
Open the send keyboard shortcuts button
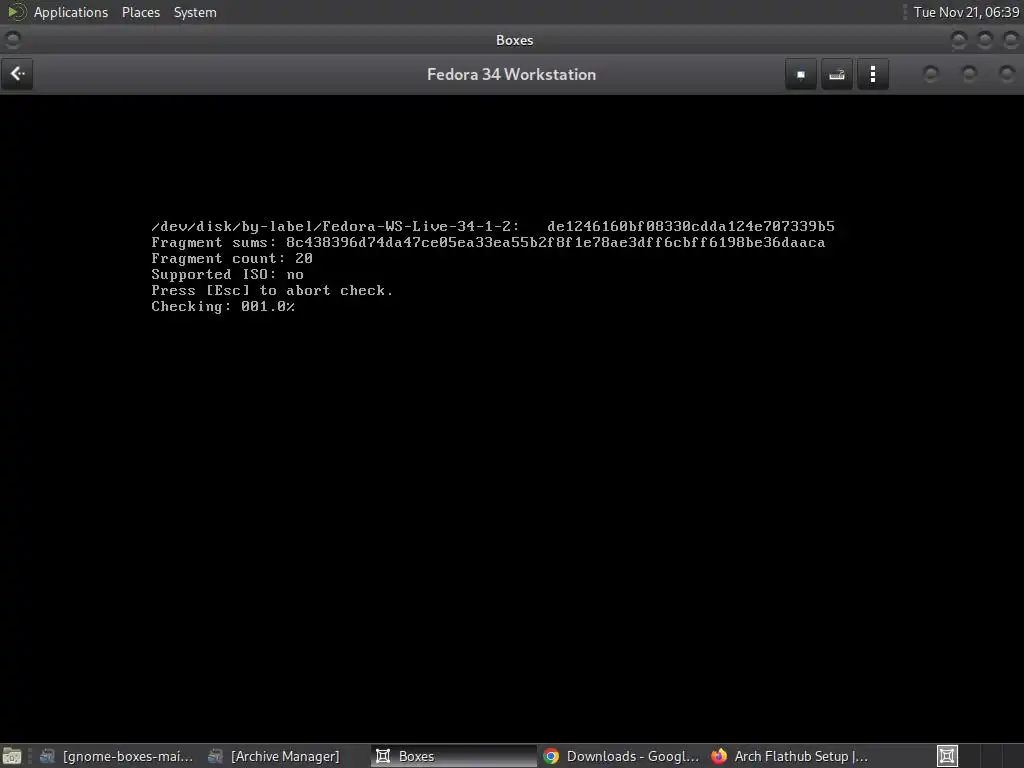pos(837,74)
